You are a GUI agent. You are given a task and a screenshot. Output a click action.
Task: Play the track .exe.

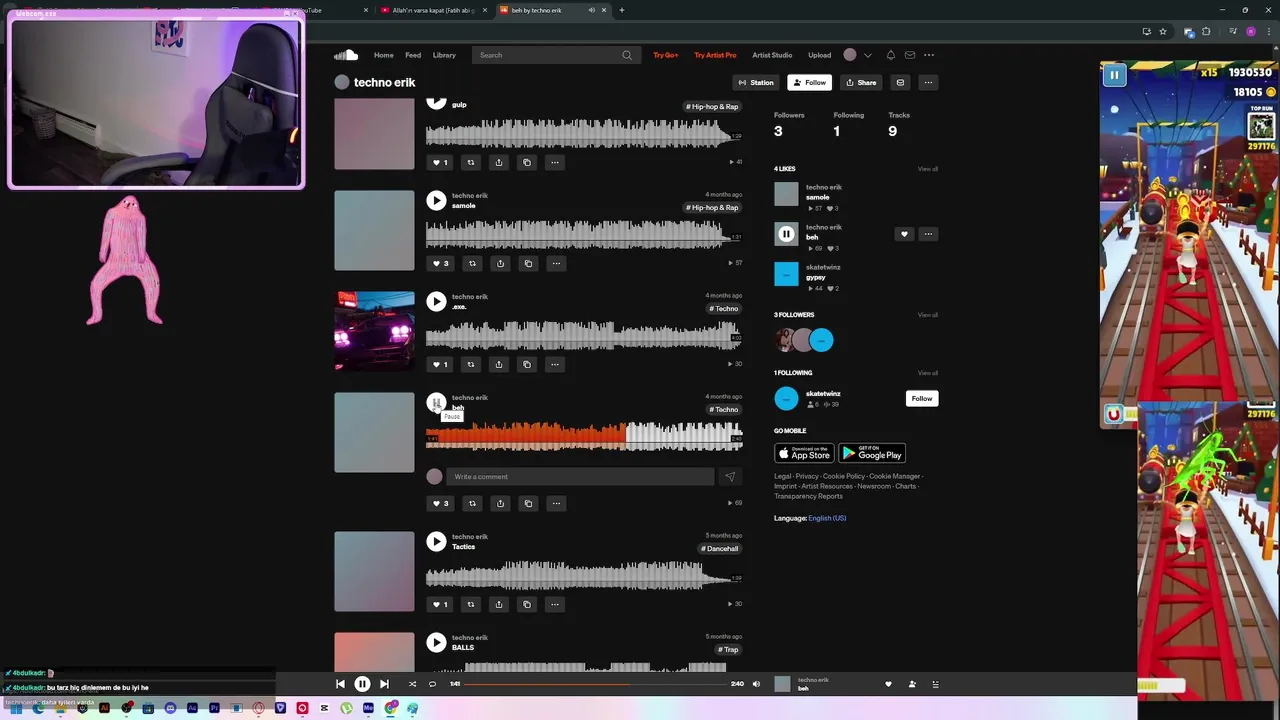point(436,301)
